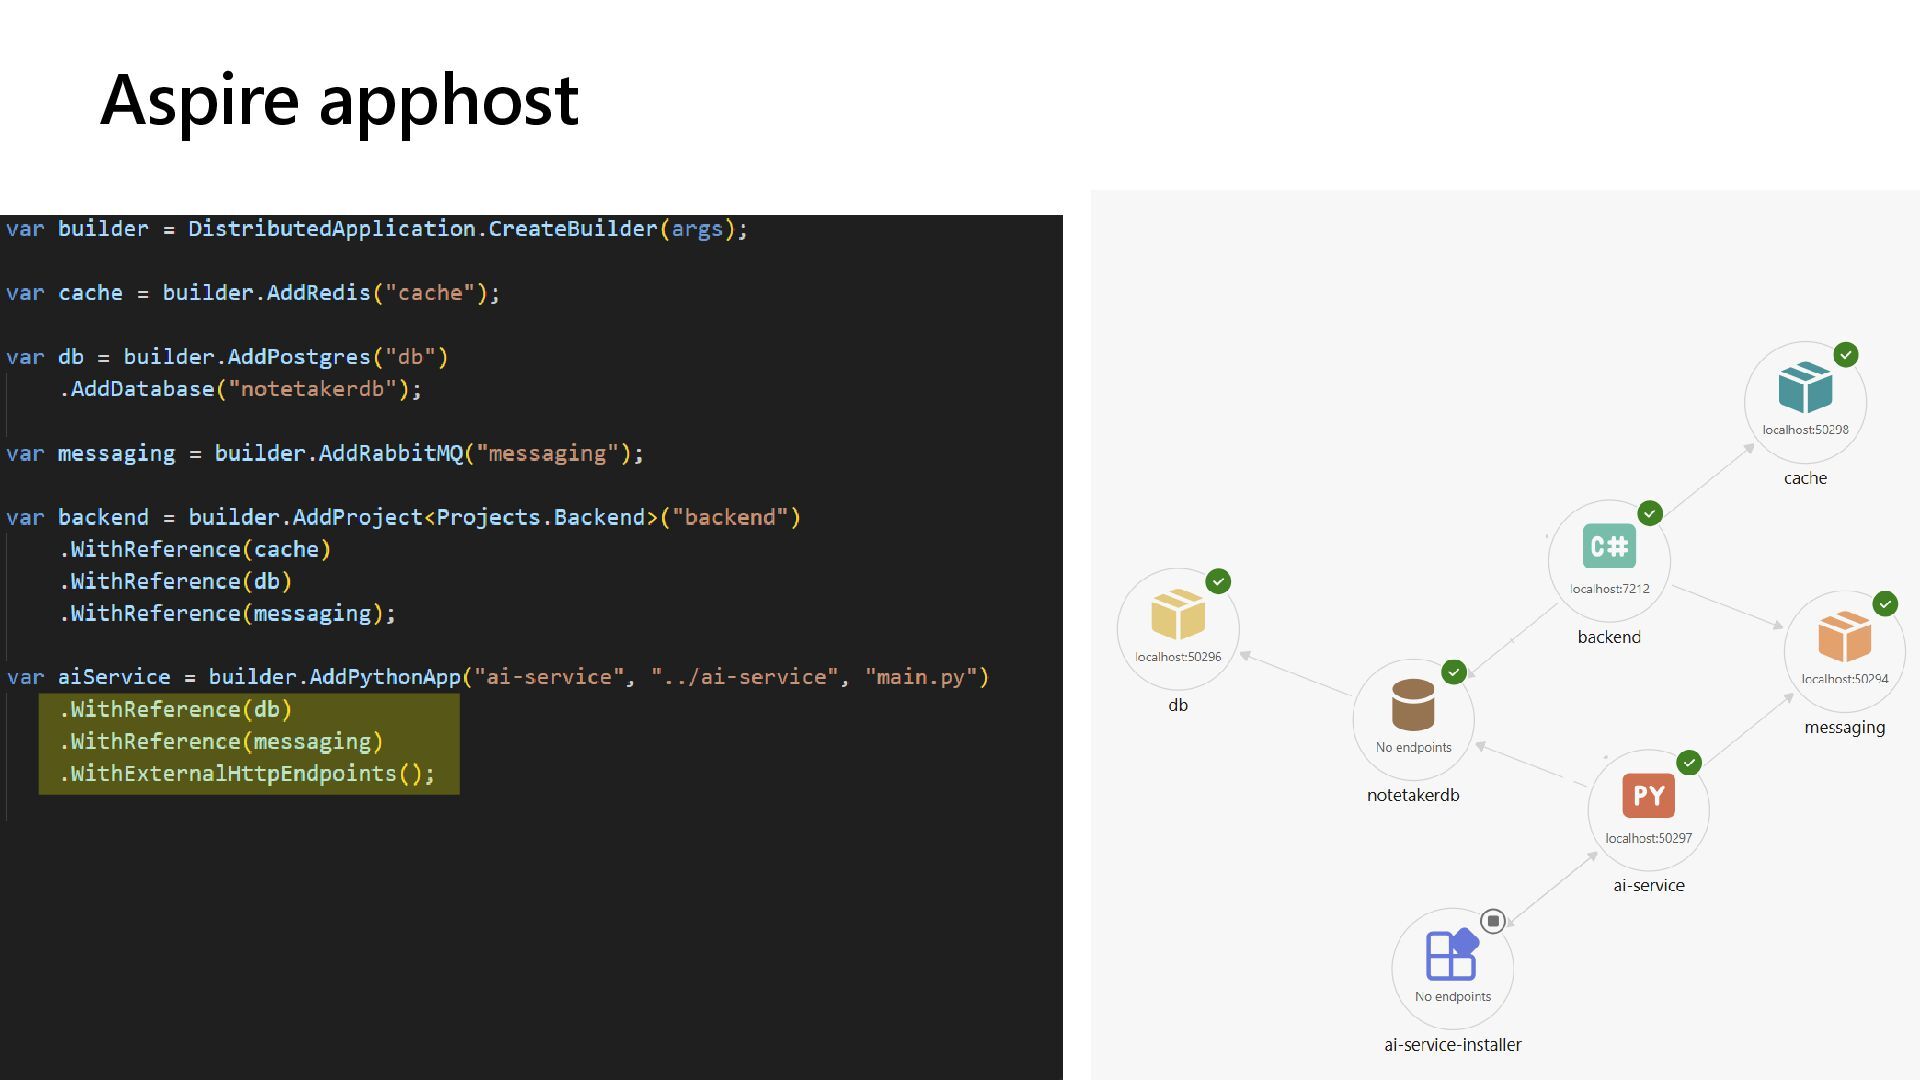Click the ai-service-installer blue grid icon
The height and width of the screenshot is (1080, 1920).
coord(1451,955)
